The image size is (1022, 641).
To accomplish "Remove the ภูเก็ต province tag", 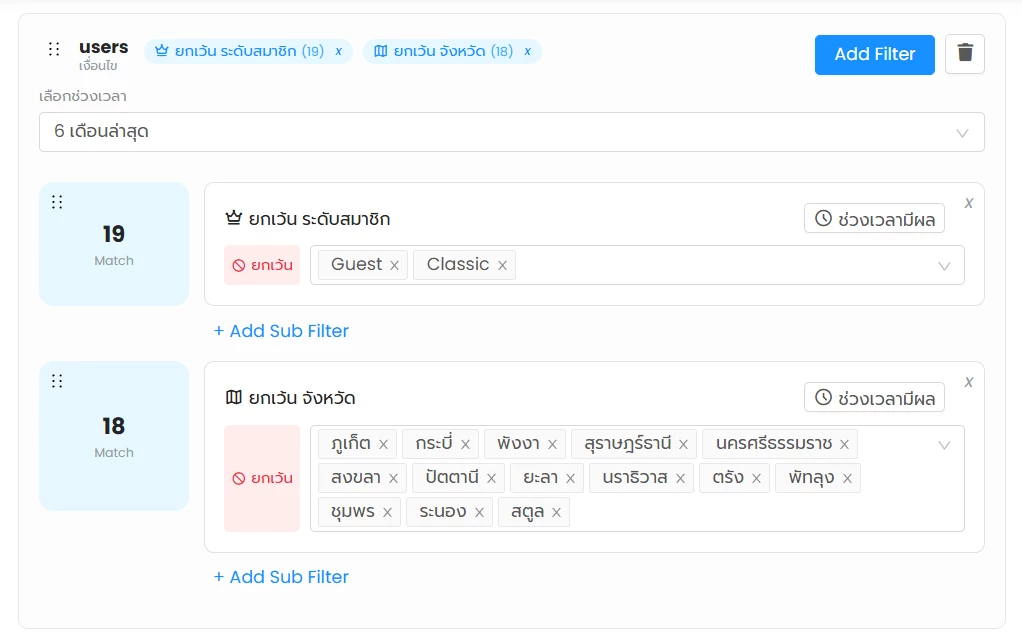I will [x=383, y=444].
